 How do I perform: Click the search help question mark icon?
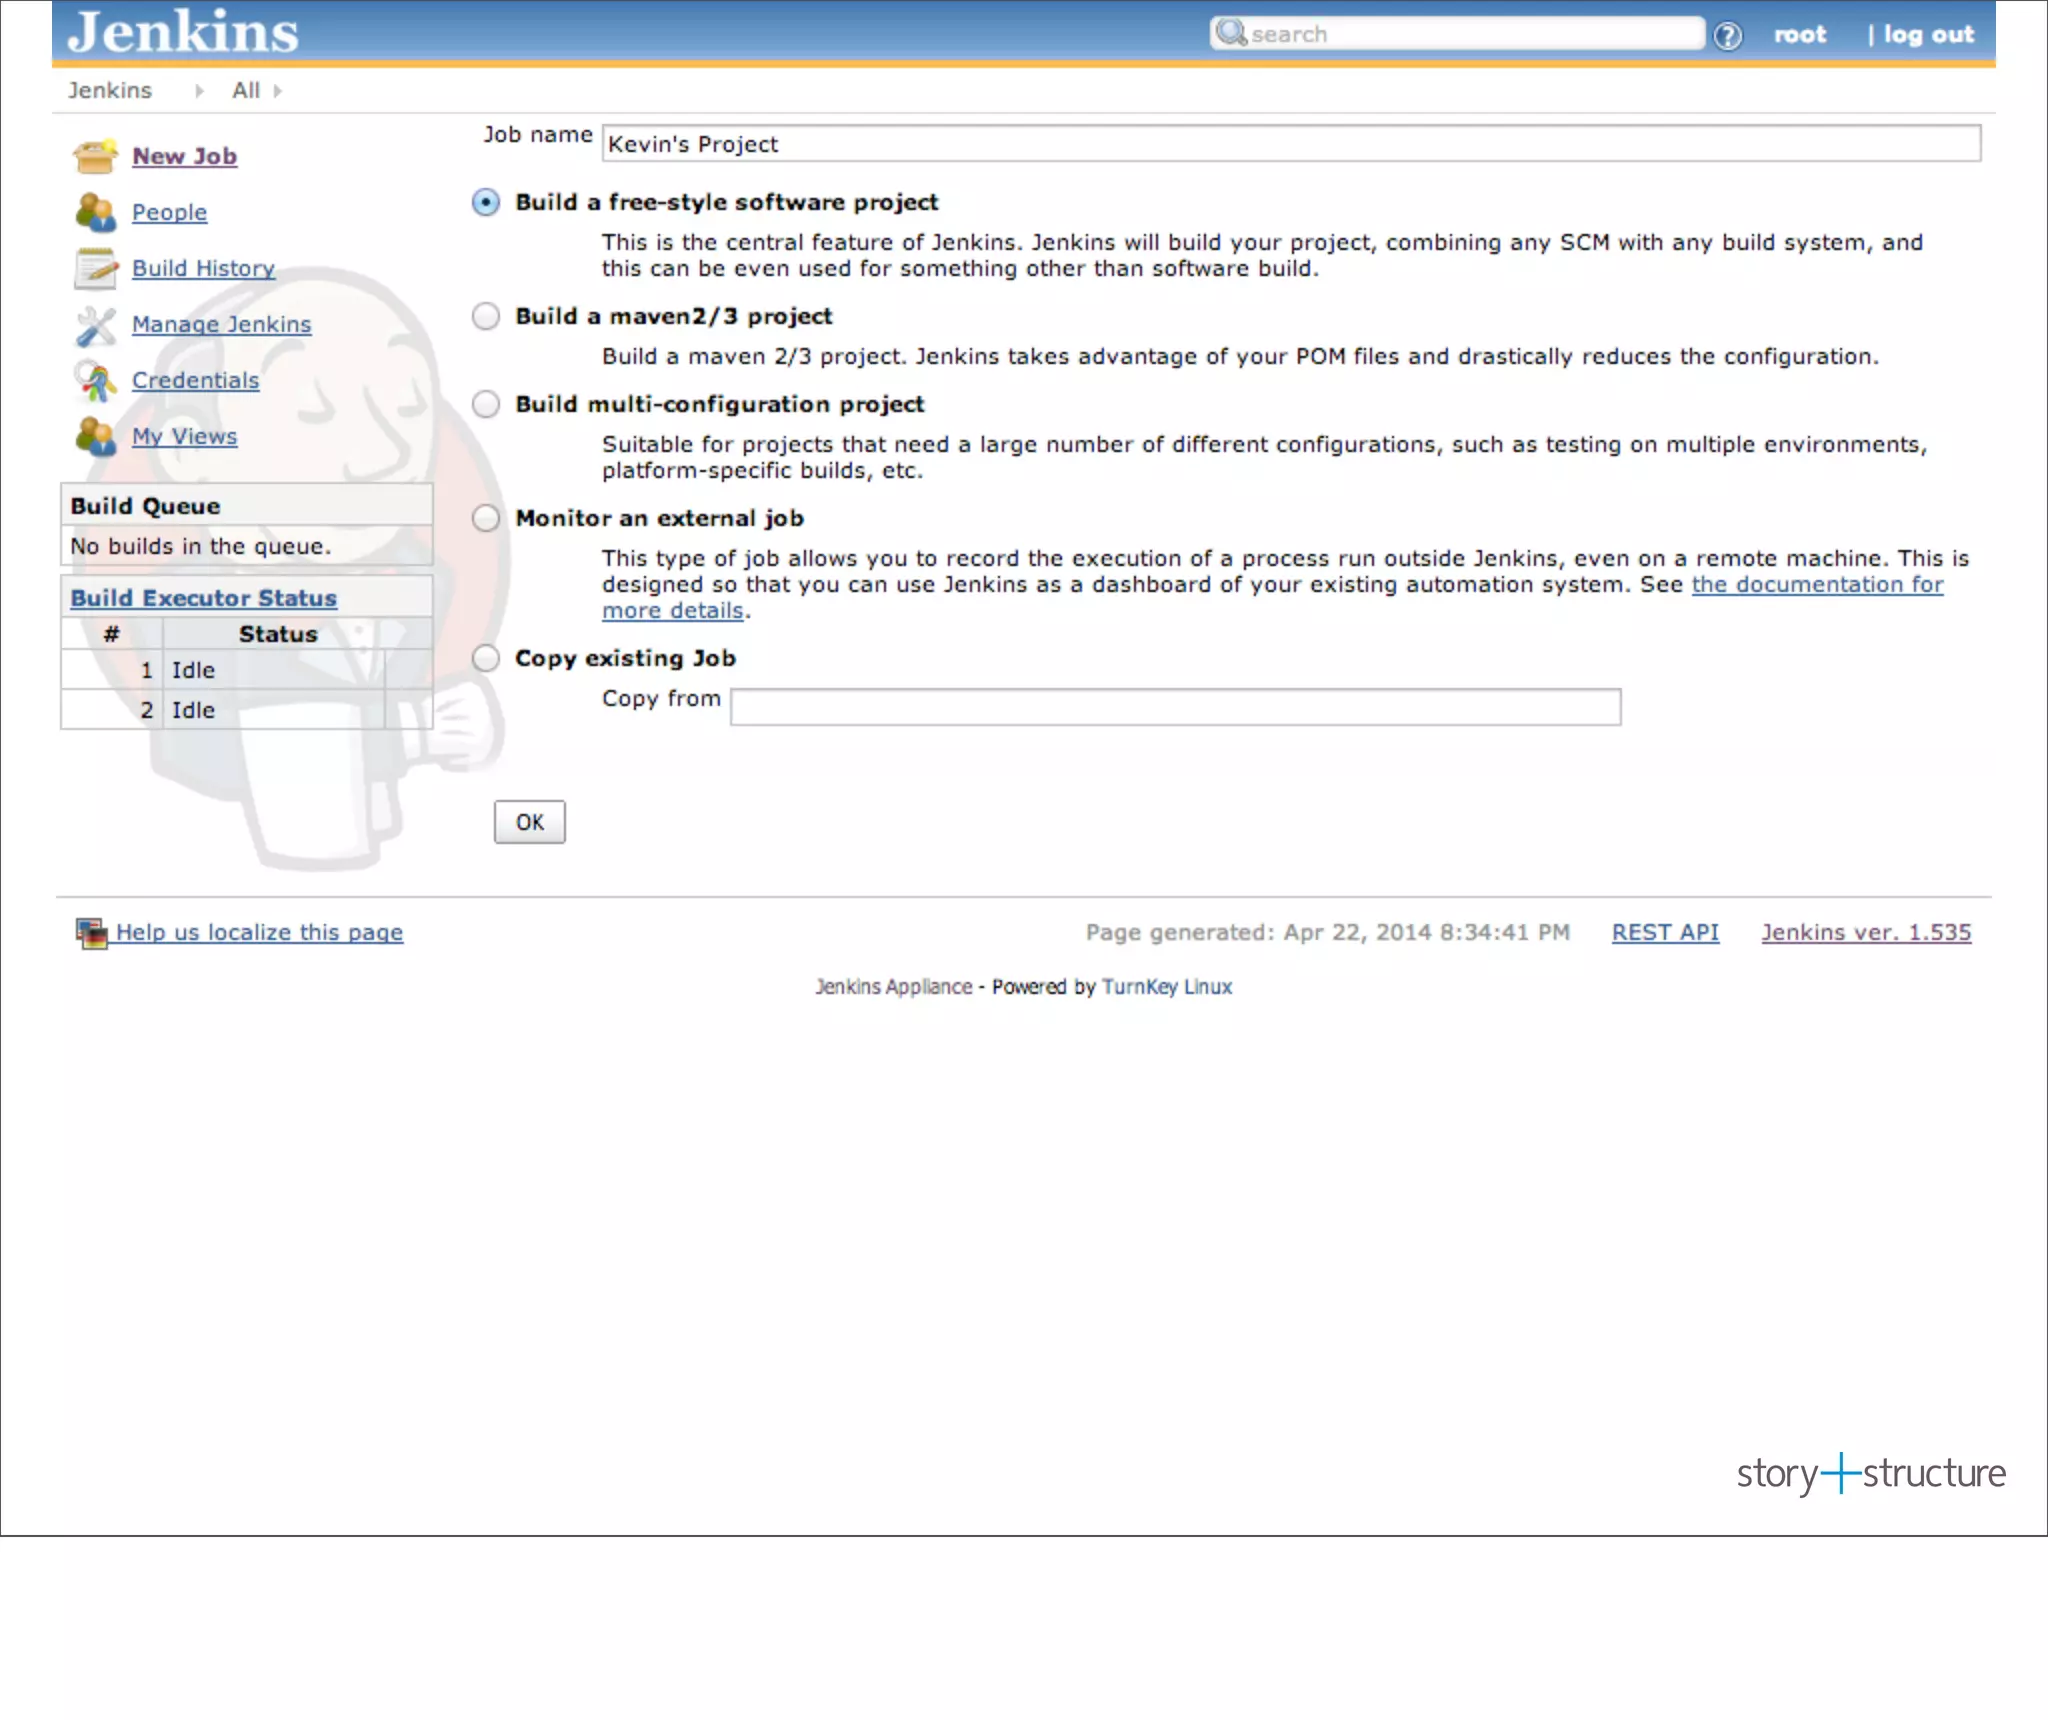point(1727,36)
